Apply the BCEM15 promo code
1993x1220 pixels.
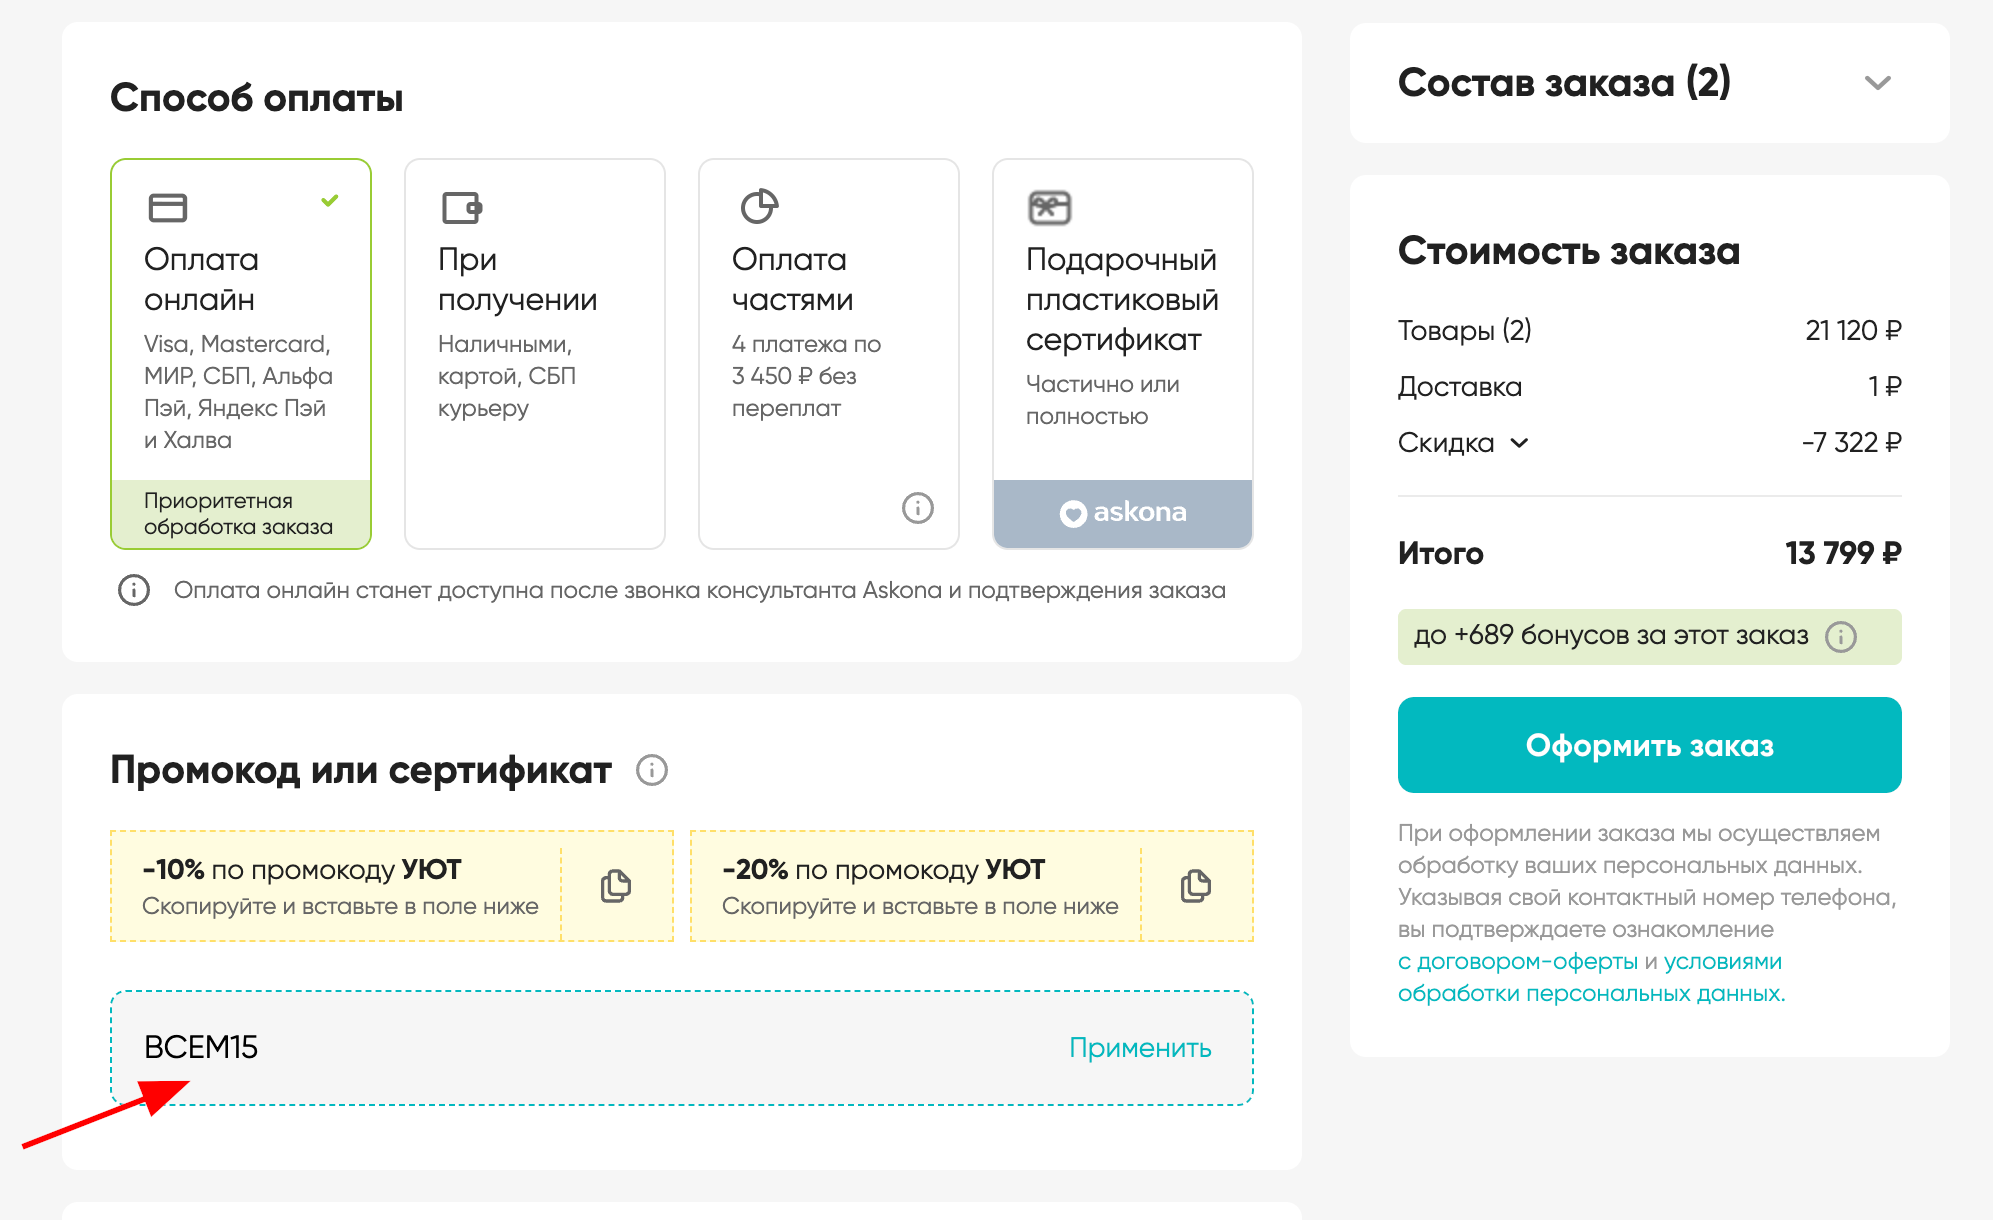pyautogui.click(x=1139, y=1048)
